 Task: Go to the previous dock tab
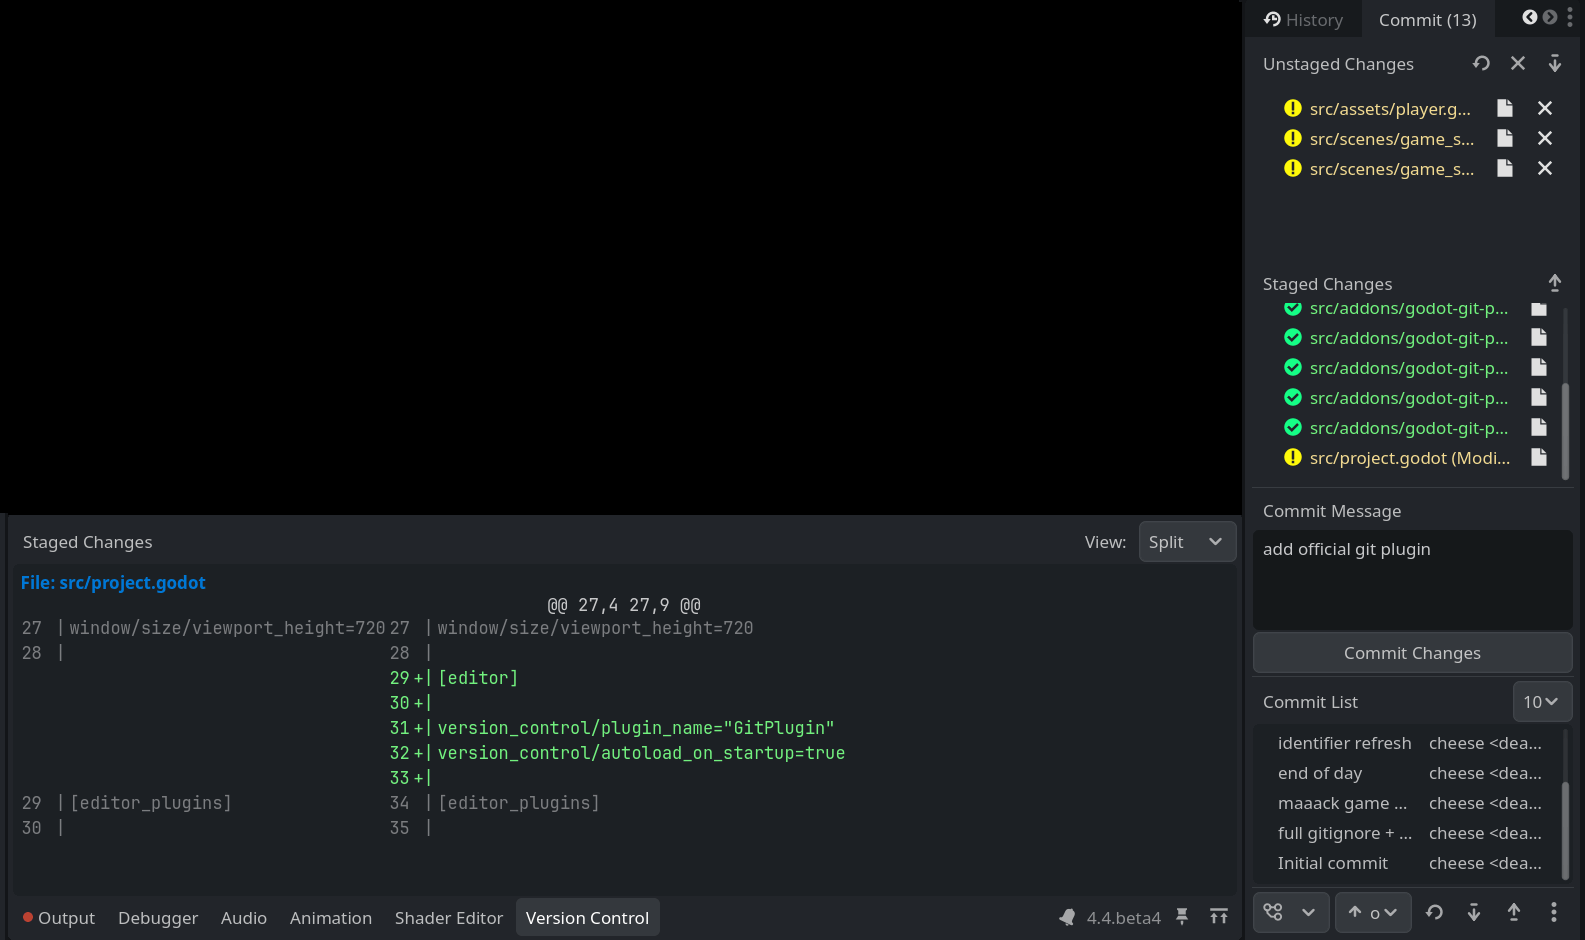[1529, 18]
